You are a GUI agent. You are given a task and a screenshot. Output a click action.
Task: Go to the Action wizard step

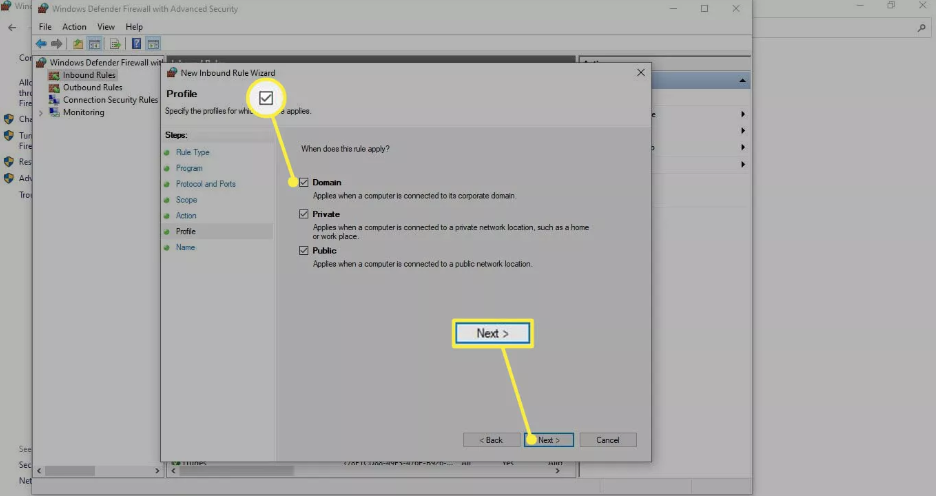tap(186, 215)
